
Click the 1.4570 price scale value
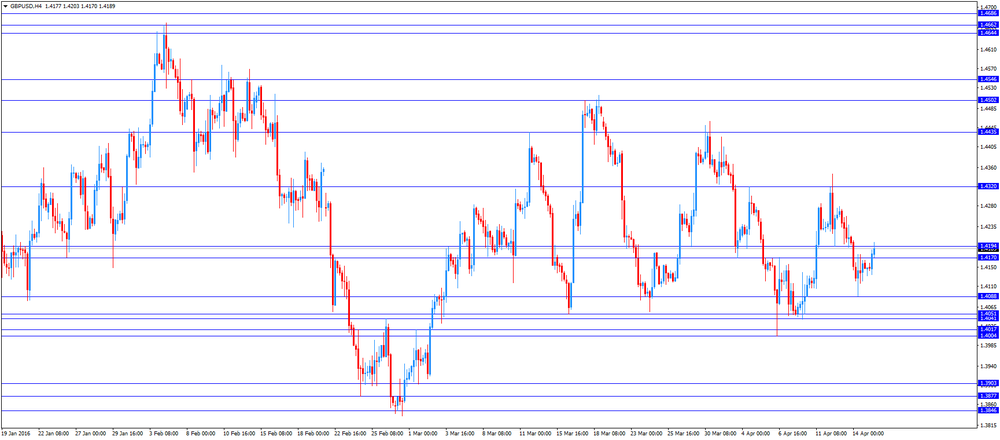[x=987, y=68]
